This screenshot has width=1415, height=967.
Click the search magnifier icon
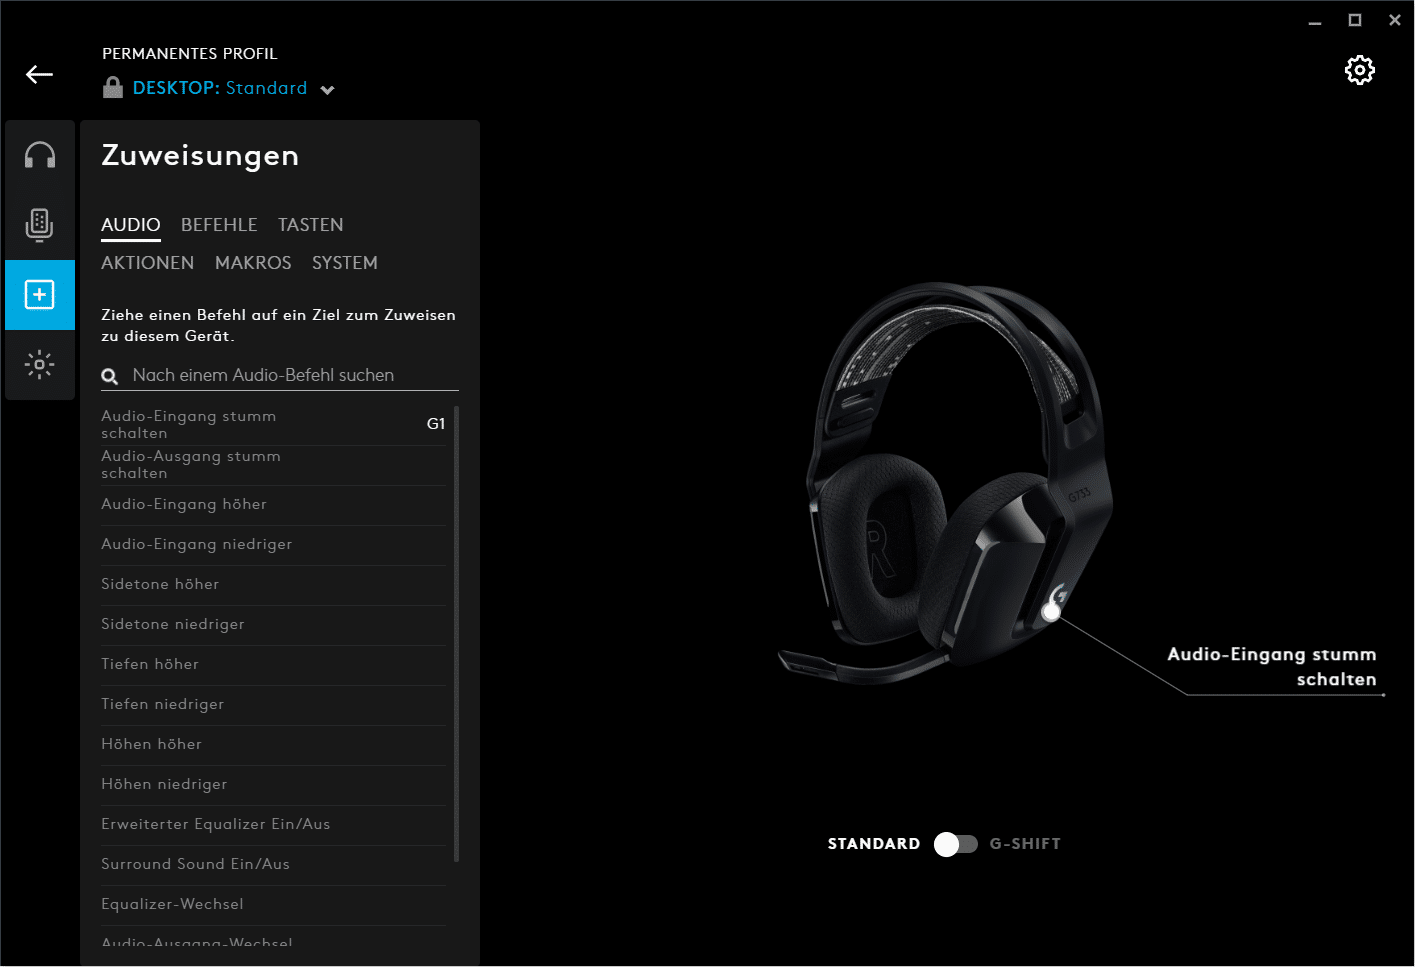coord(110,376)
